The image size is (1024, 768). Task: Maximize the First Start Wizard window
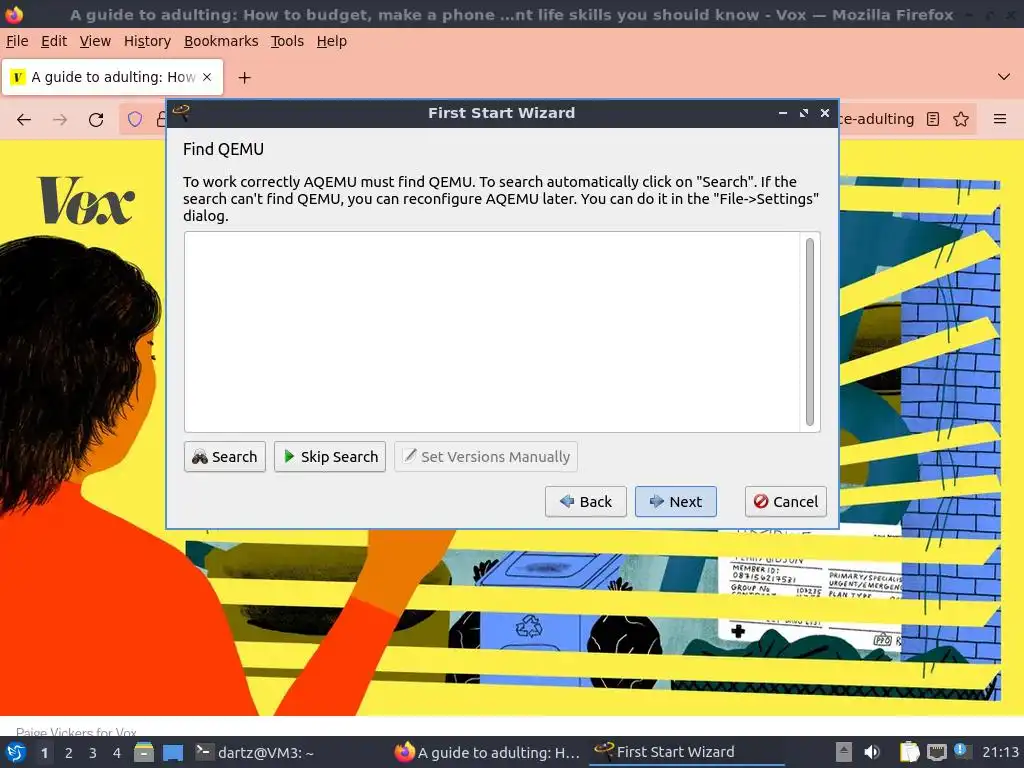804,113
